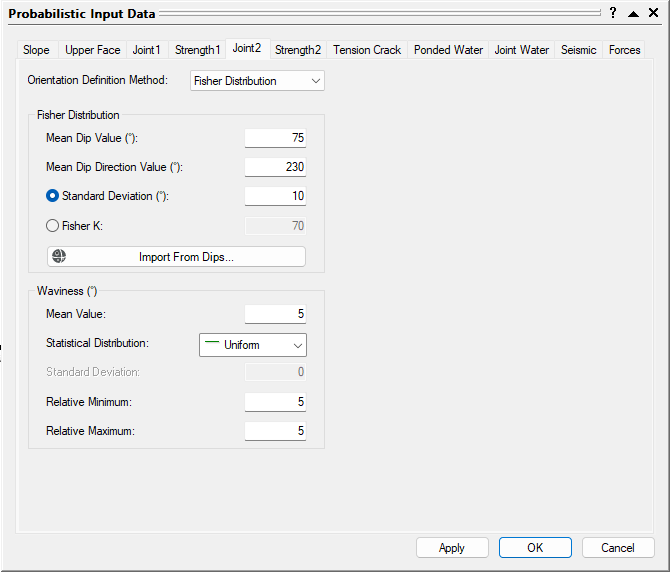Viewport: 670px width, 572px height.
Task: Click the Mean Dip Value field
Action: coord(275,138)
